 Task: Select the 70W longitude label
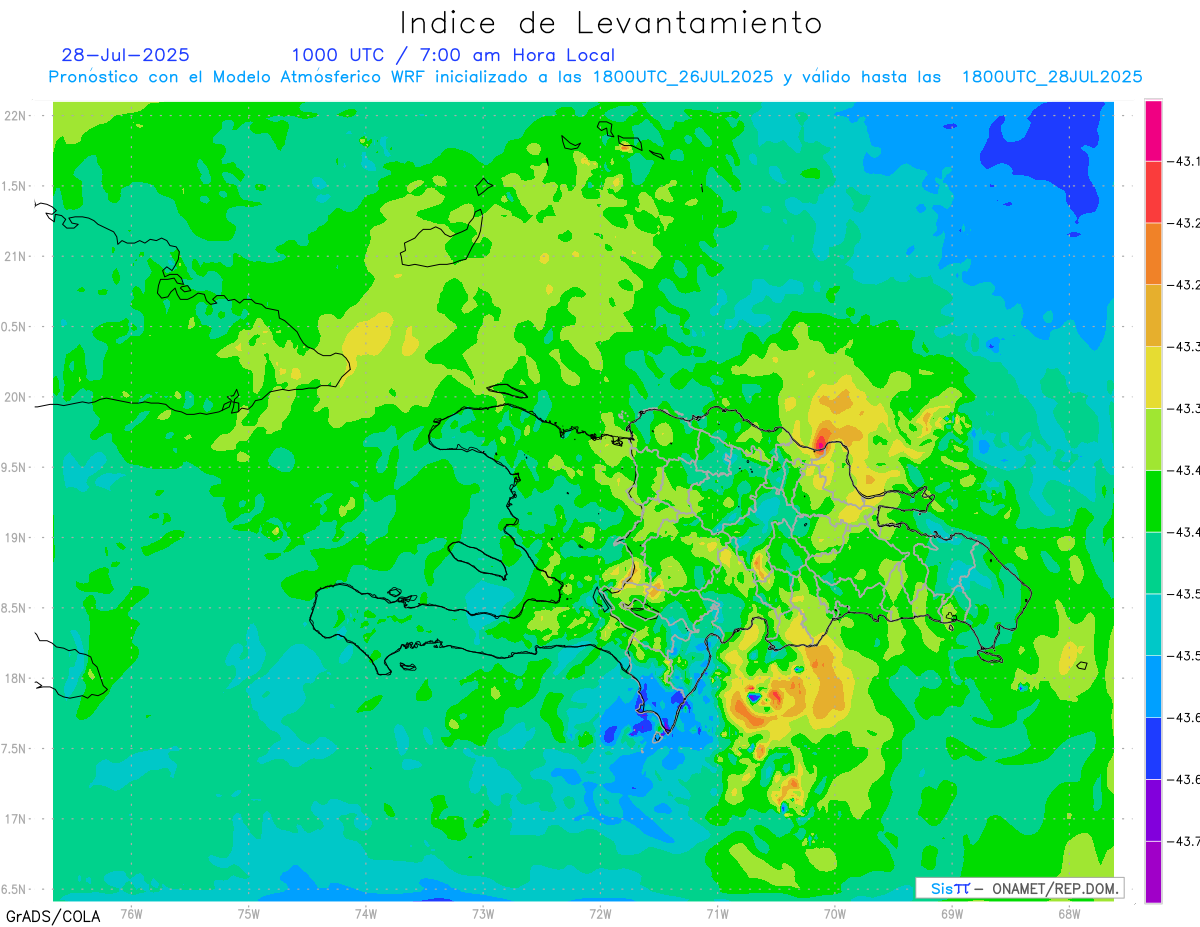click(x=835, y=912)
